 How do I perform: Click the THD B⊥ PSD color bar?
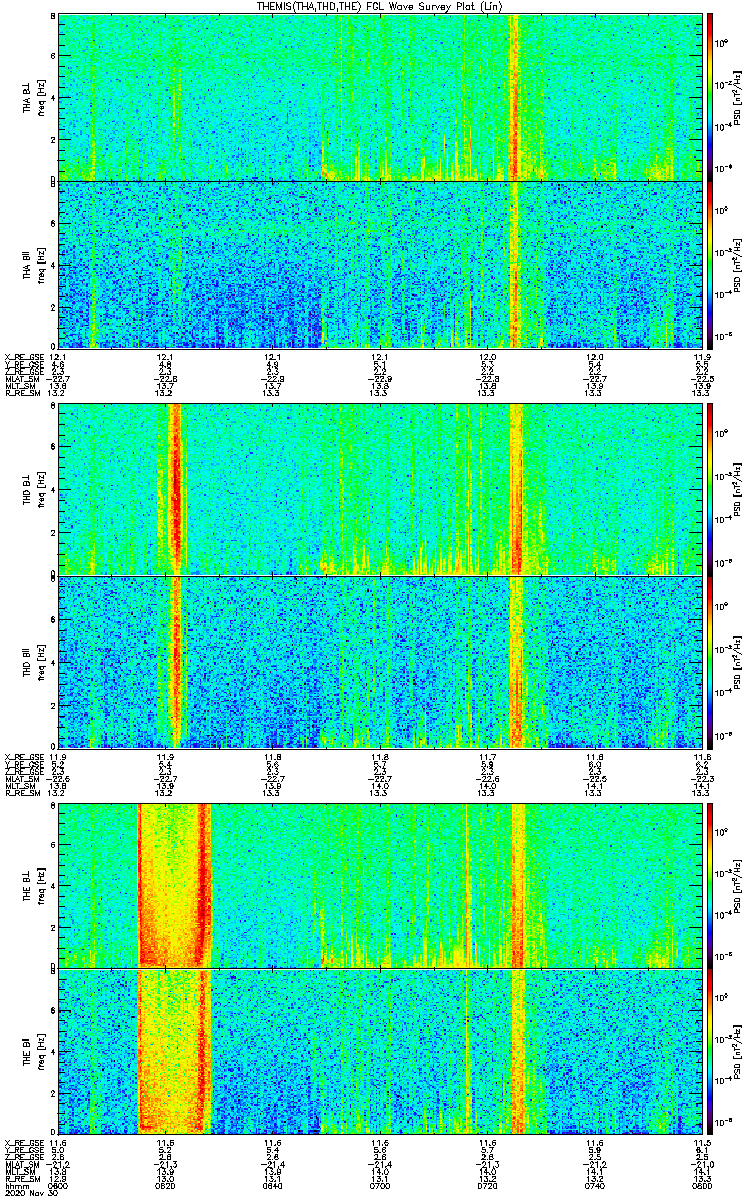tap(710, 489)
